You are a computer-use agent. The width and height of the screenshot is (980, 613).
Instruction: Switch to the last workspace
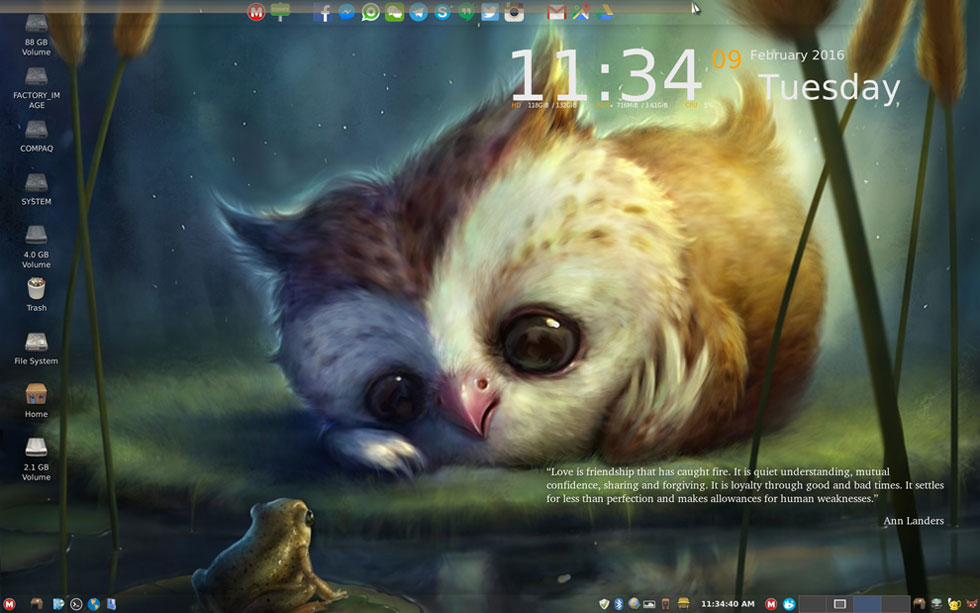tap(895, 604)
